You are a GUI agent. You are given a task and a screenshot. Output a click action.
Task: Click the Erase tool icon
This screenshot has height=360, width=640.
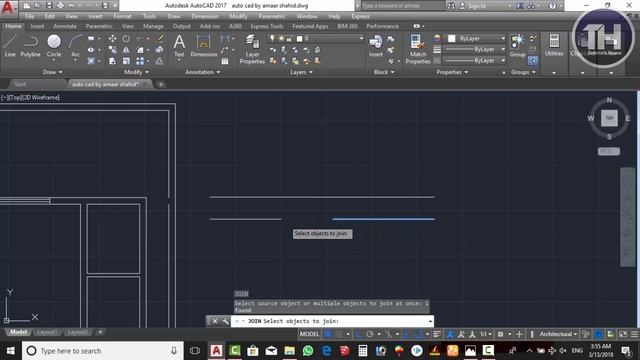[160, 39]
